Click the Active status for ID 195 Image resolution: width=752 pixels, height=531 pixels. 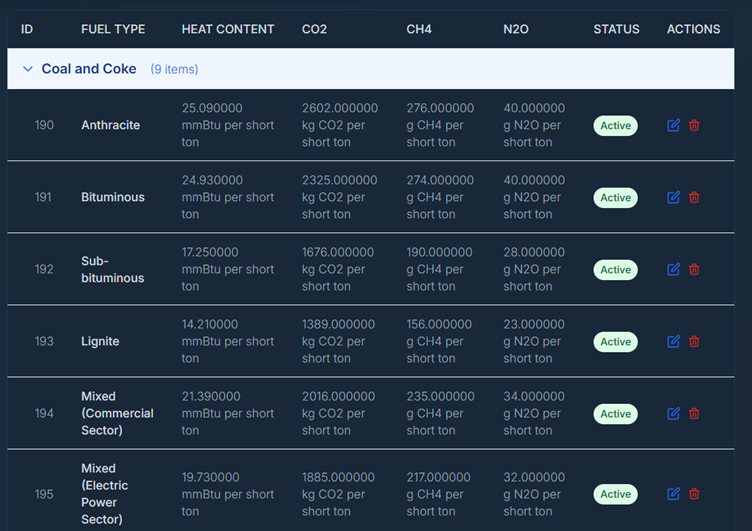coord(615,494)
